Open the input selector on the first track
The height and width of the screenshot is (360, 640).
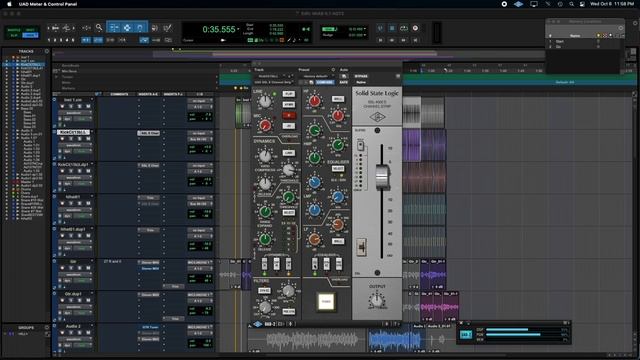tap(200, 100)
